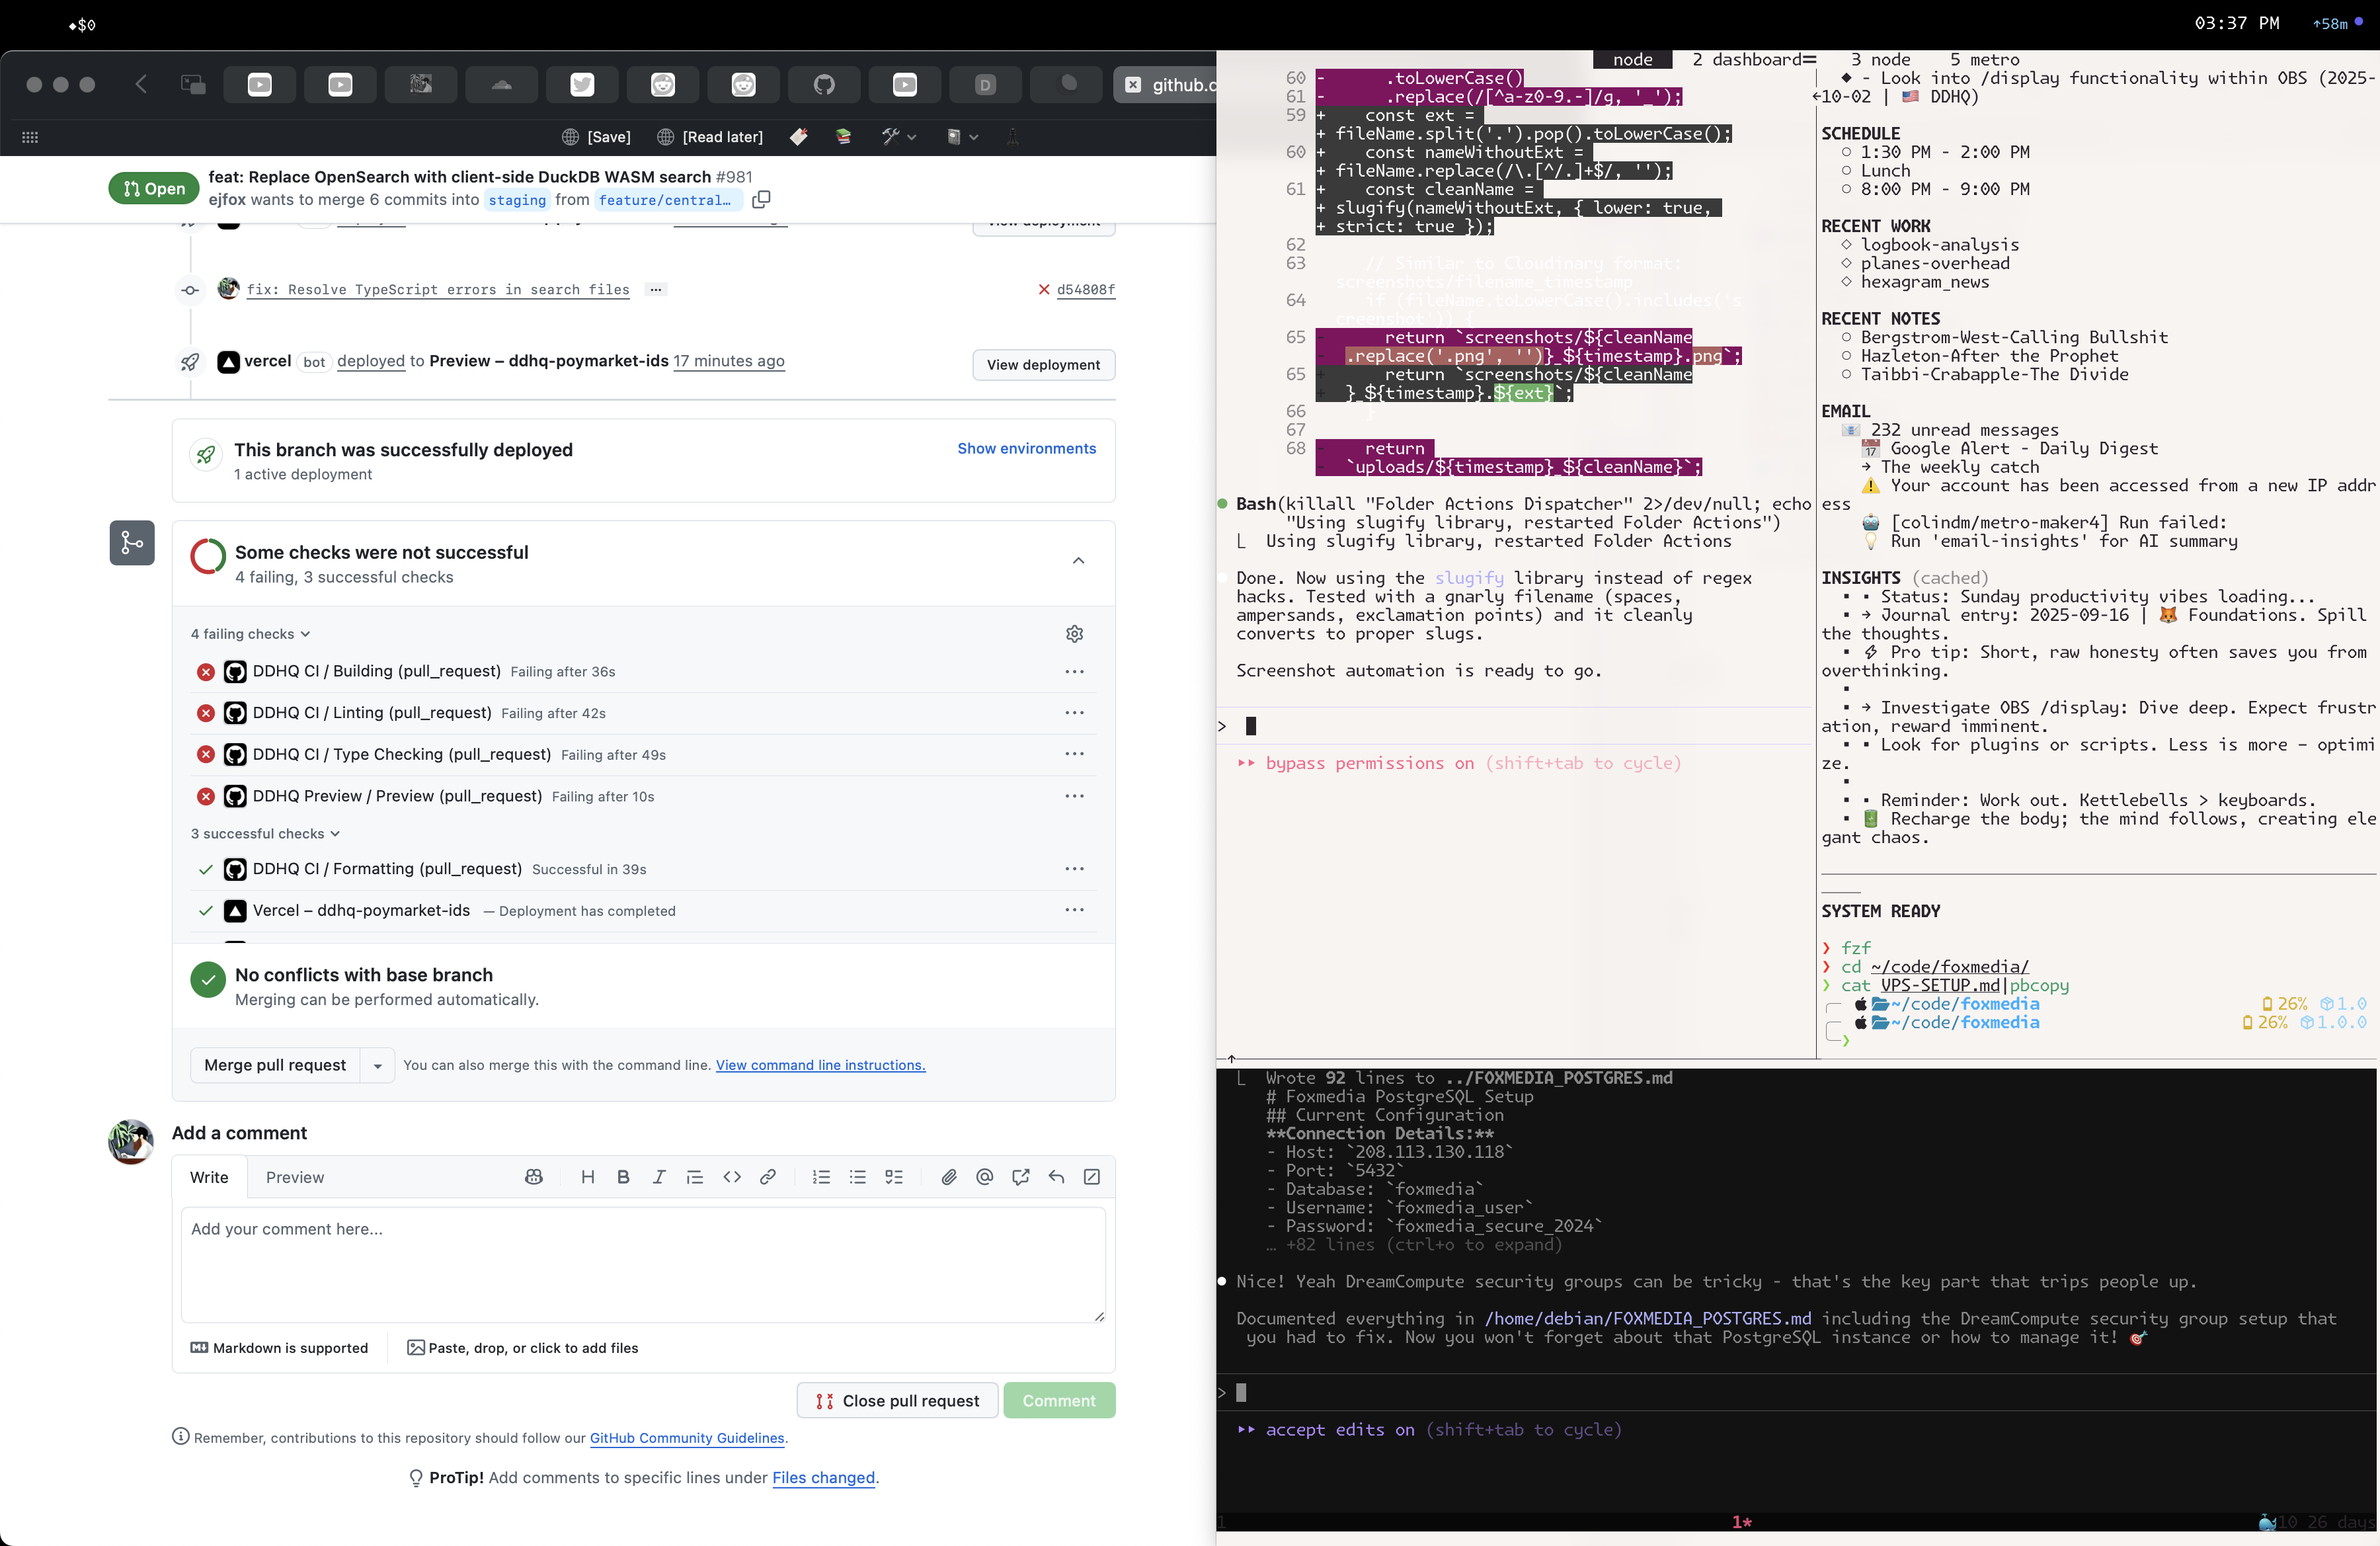This screenshot has width=2380, height=1546.
Task: Toggle bold formatting in the comment toolbar
Action: click(x=623, y=1177)
